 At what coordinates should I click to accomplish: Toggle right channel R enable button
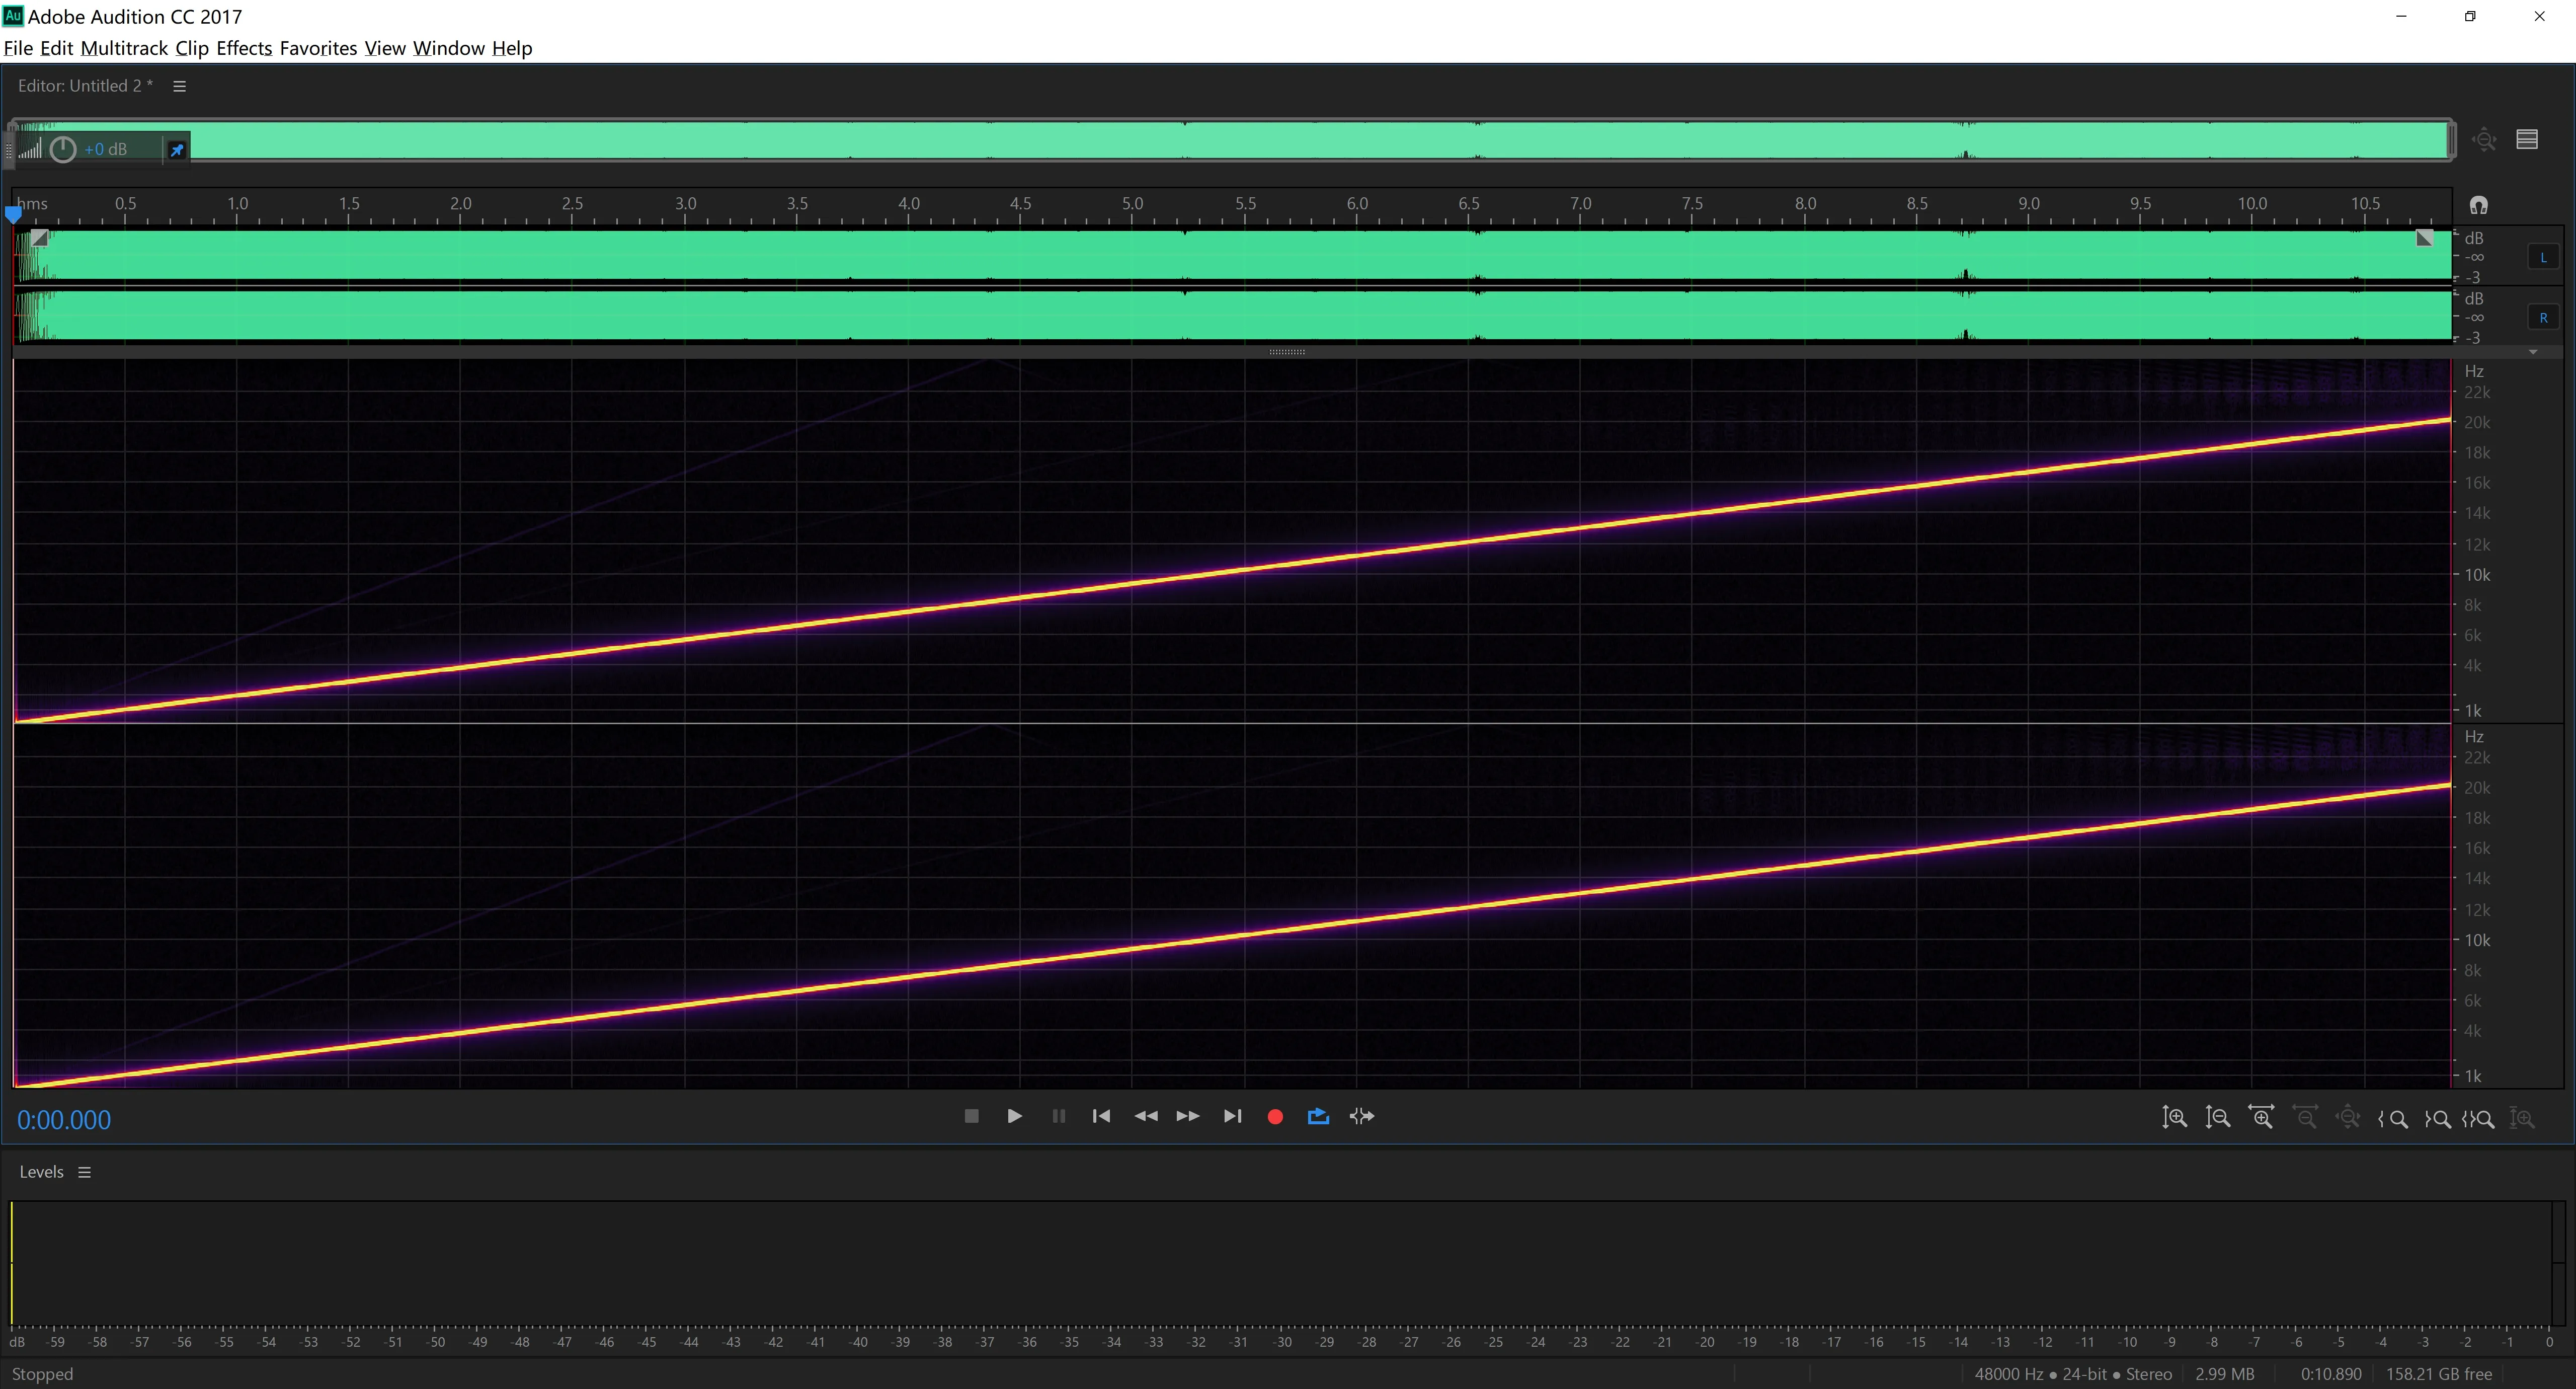[x=2543, y=318]
